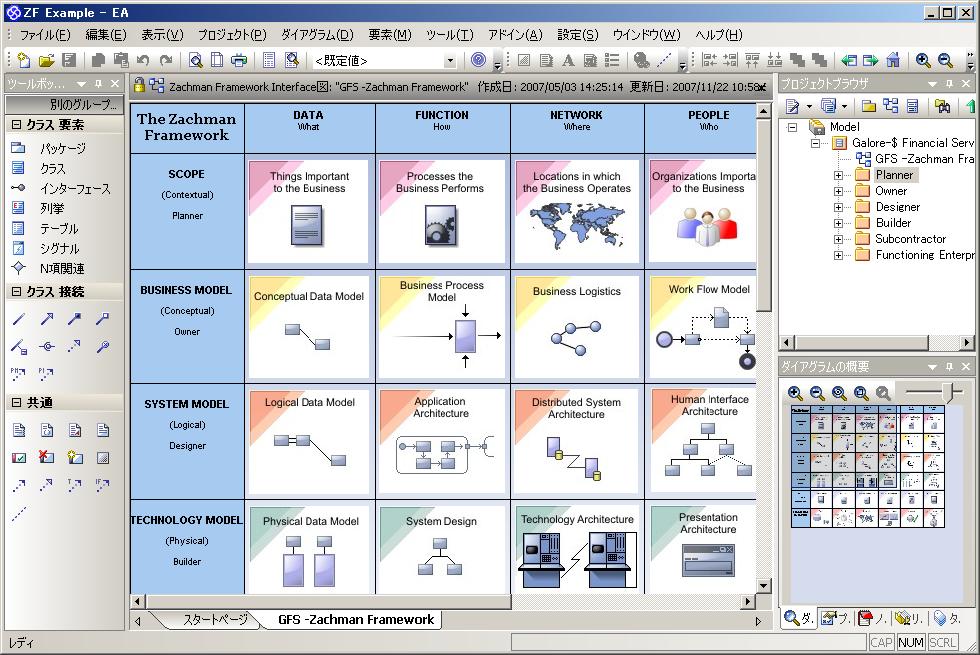Image resolution: width=980 pixels, height=655 pixels.
Task: Click binoculars search icon in project browser
Action: pos(942,106)
